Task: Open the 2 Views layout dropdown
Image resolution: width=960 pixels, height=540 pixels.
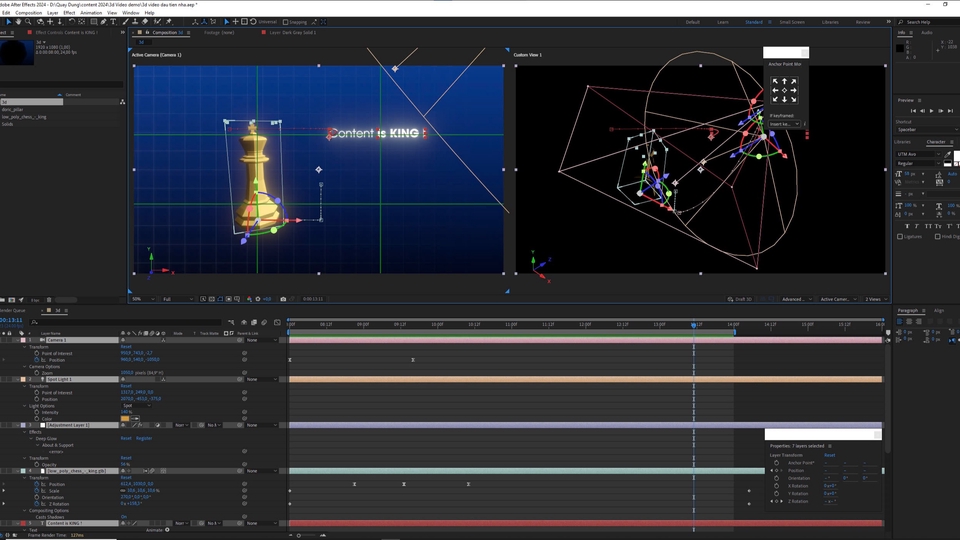Action: [876, 299]
